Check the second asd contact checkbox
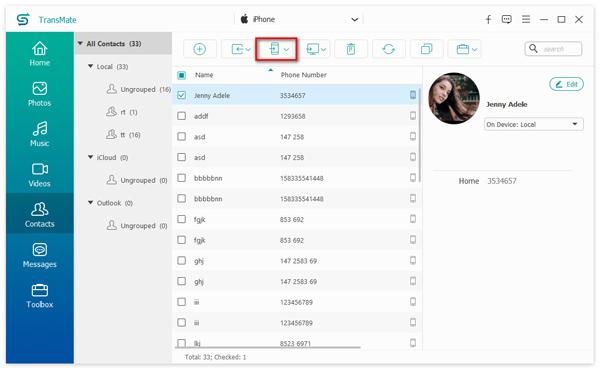This screenshot has height=370, width=600. coord(181,157)
